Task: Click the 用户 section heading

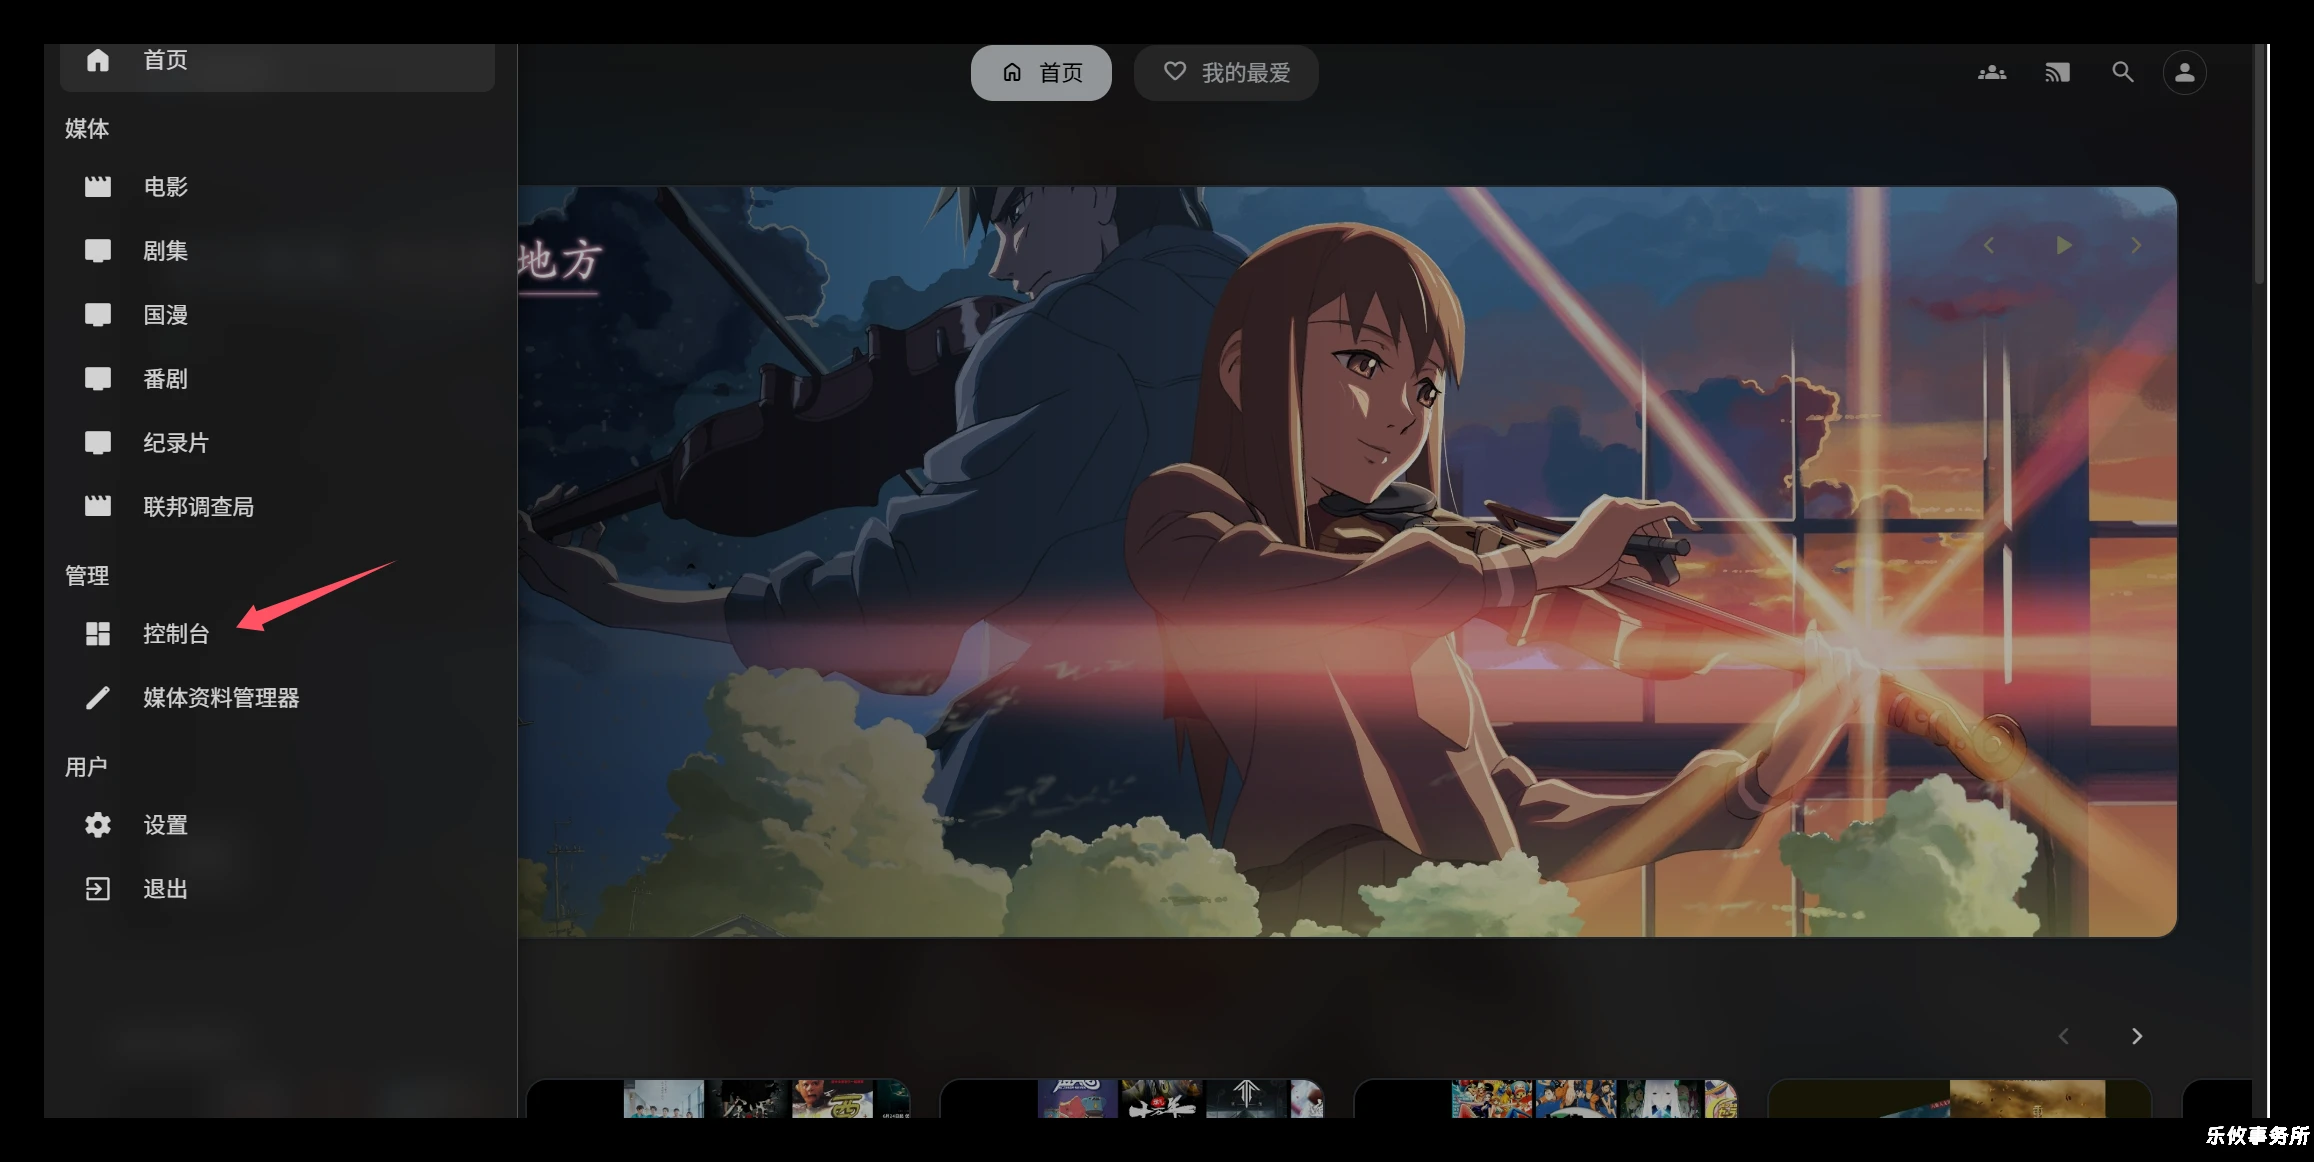Action: (86, 767)
